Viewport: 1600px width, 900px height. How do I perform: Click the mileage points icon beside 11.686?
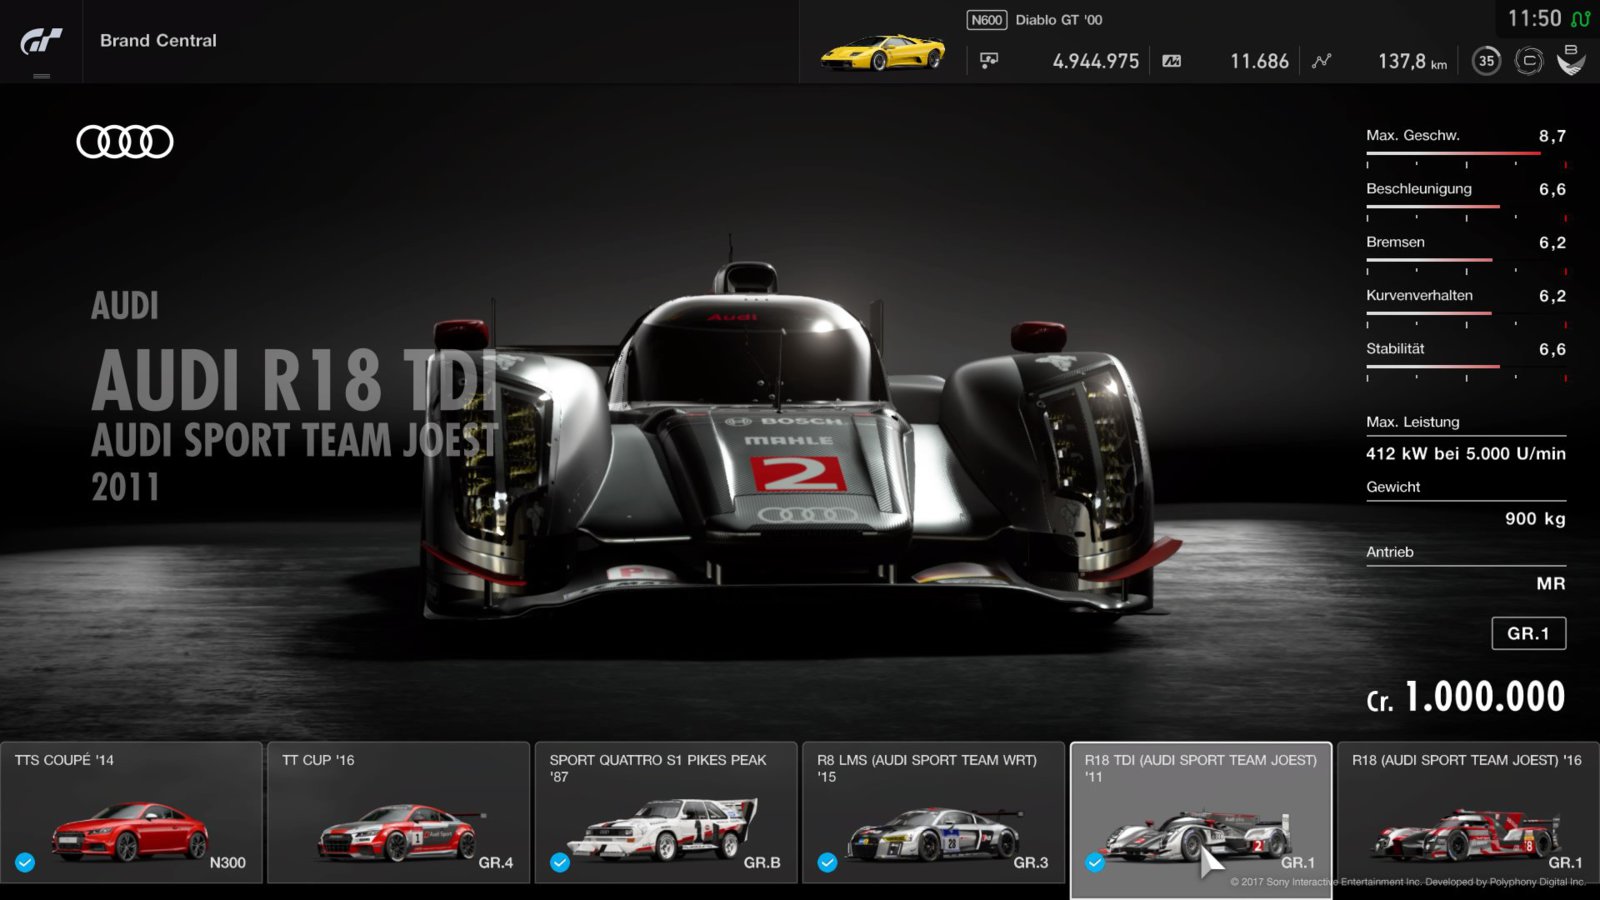1172,61
